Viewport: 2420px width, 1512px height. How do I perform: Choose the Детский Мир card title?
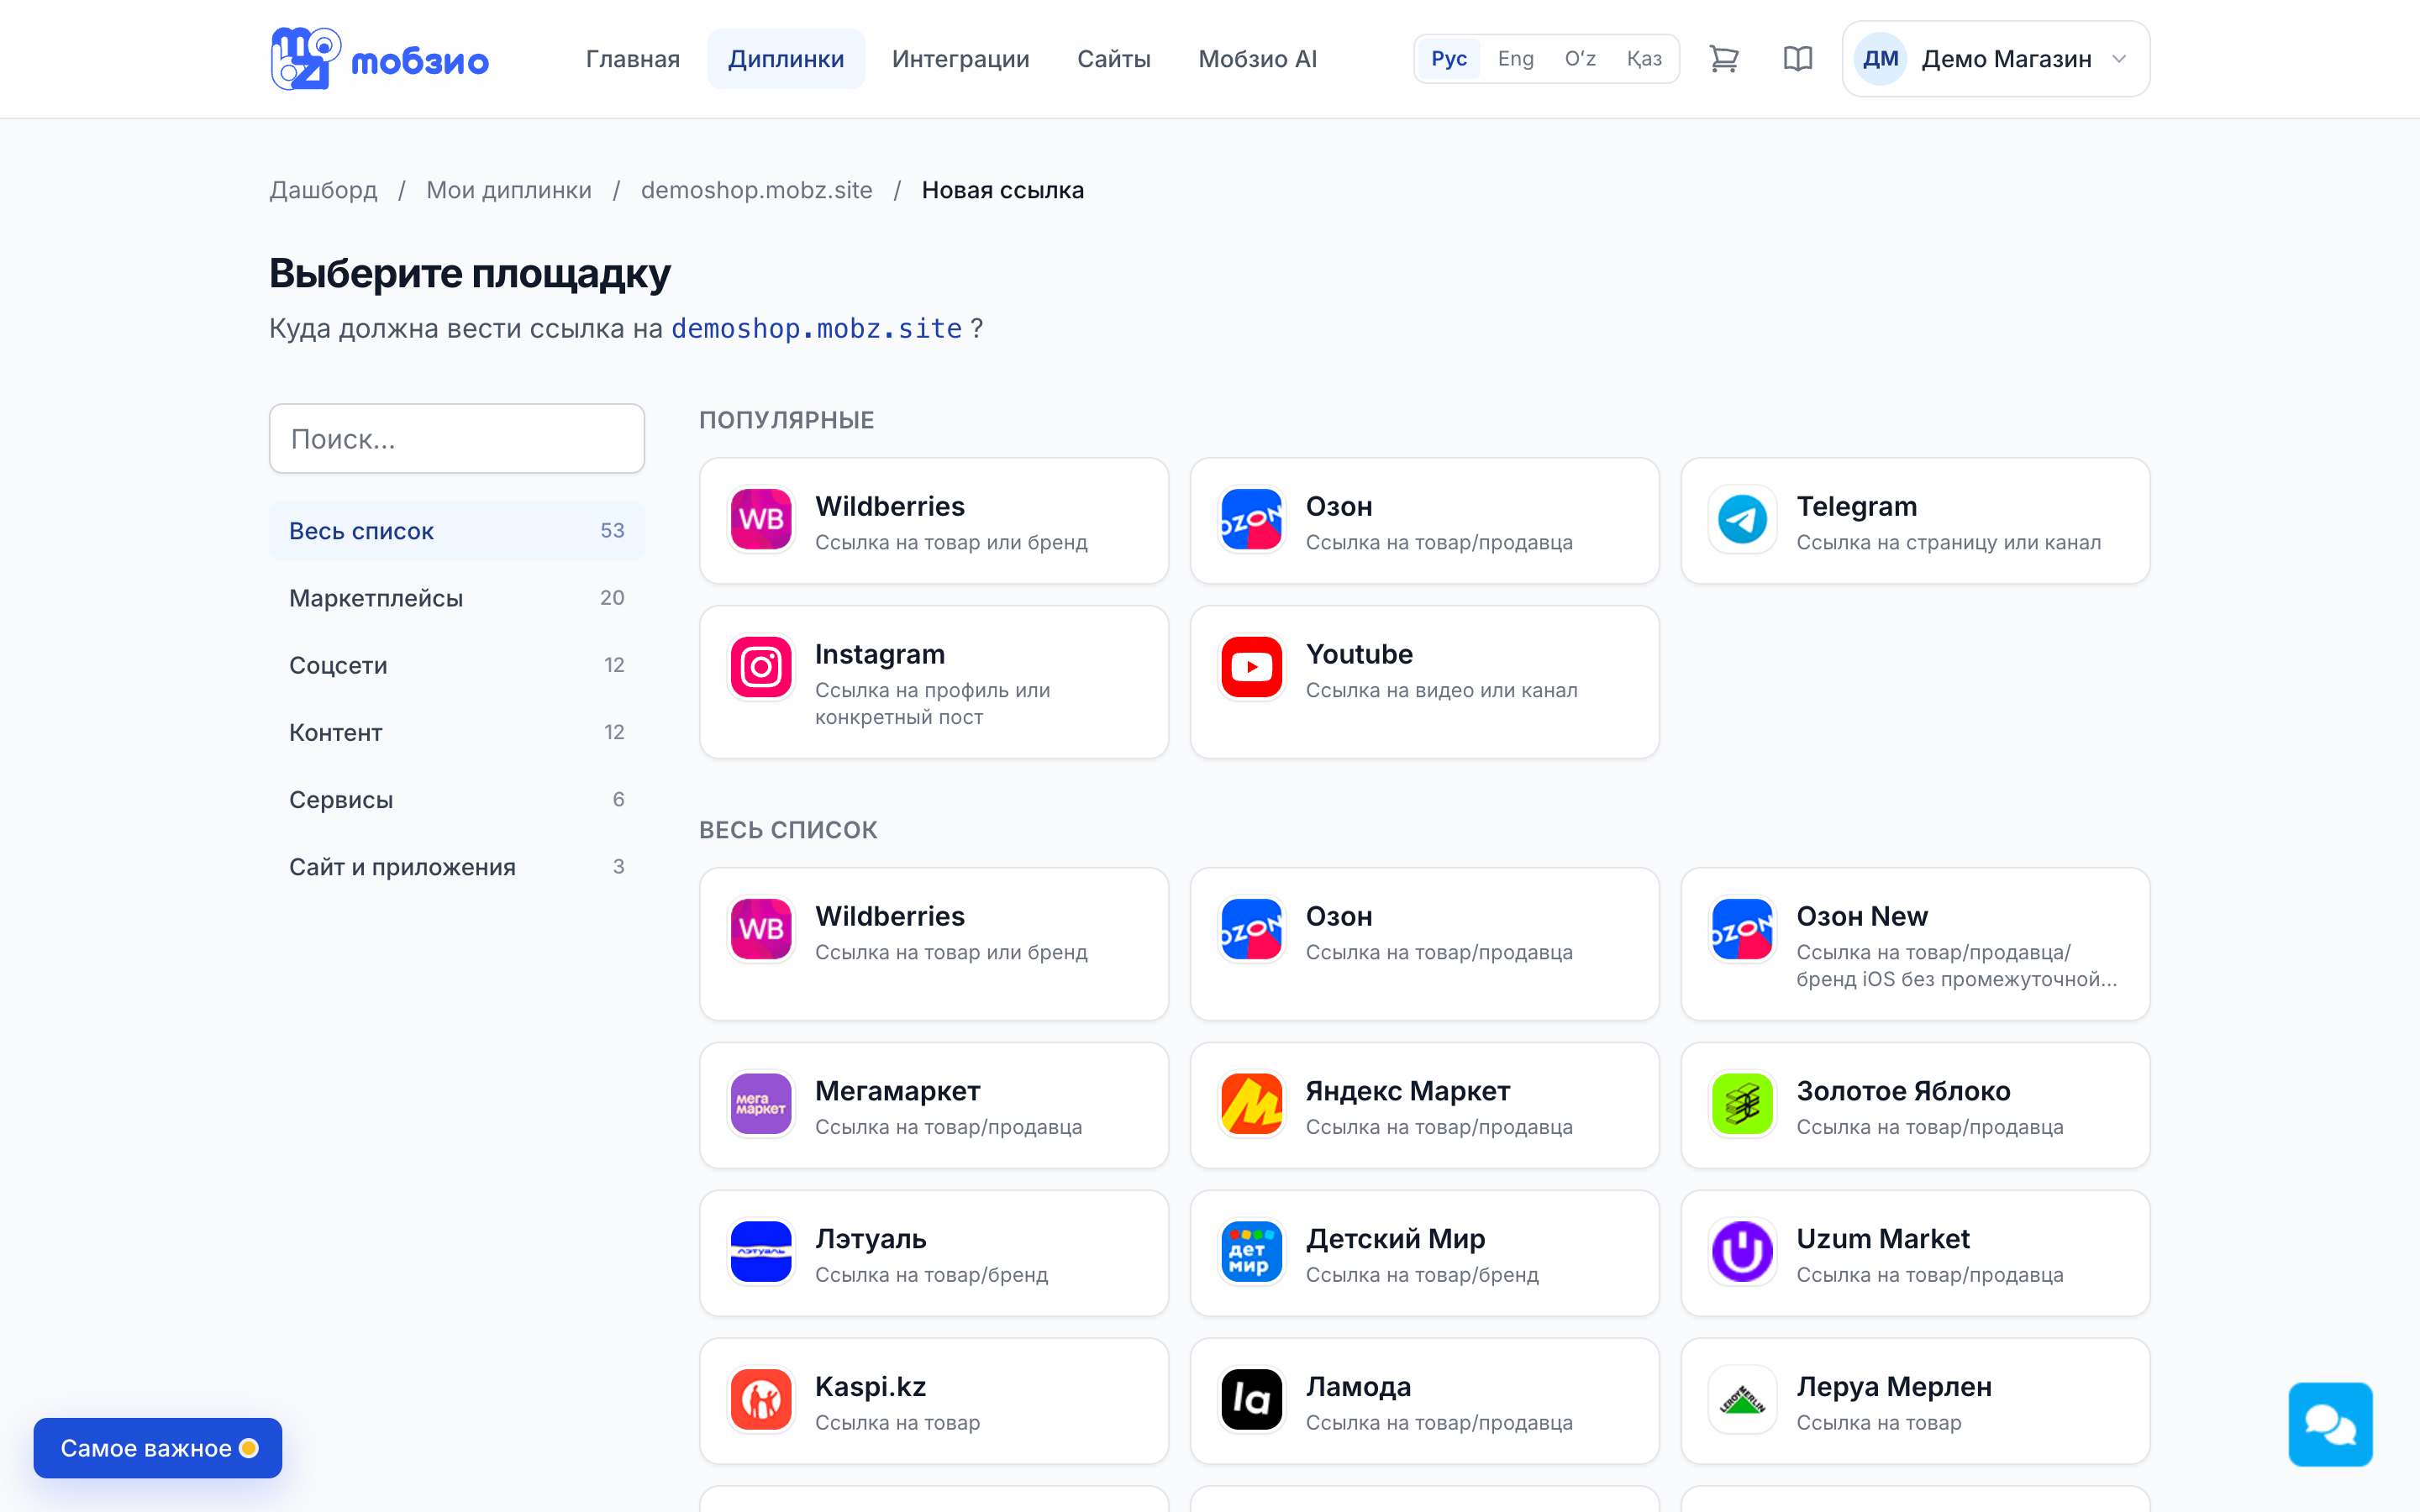(1395, 1239)
